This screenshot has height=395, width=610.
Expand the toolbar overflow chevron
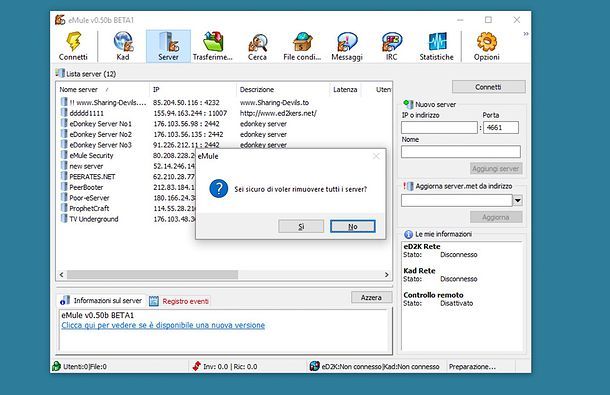526,34
